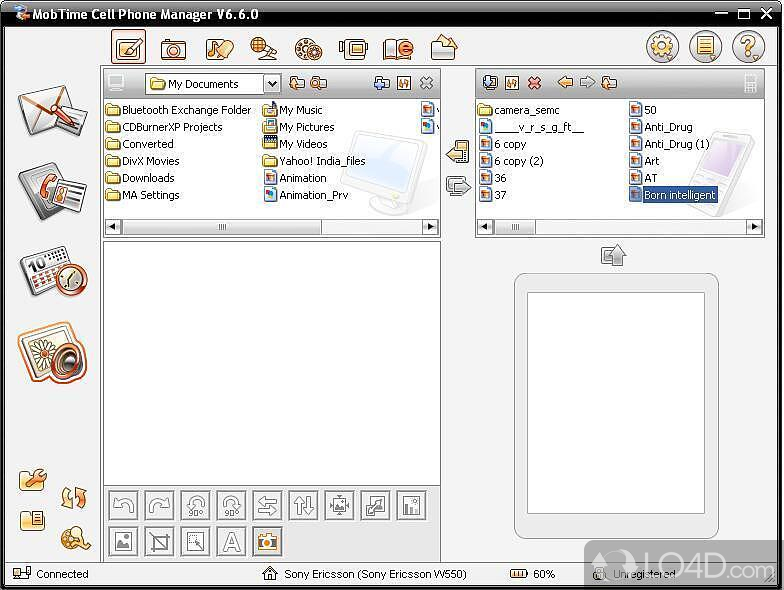Select the crop image tool
This screenshot has width=784, height=590.
159,542
